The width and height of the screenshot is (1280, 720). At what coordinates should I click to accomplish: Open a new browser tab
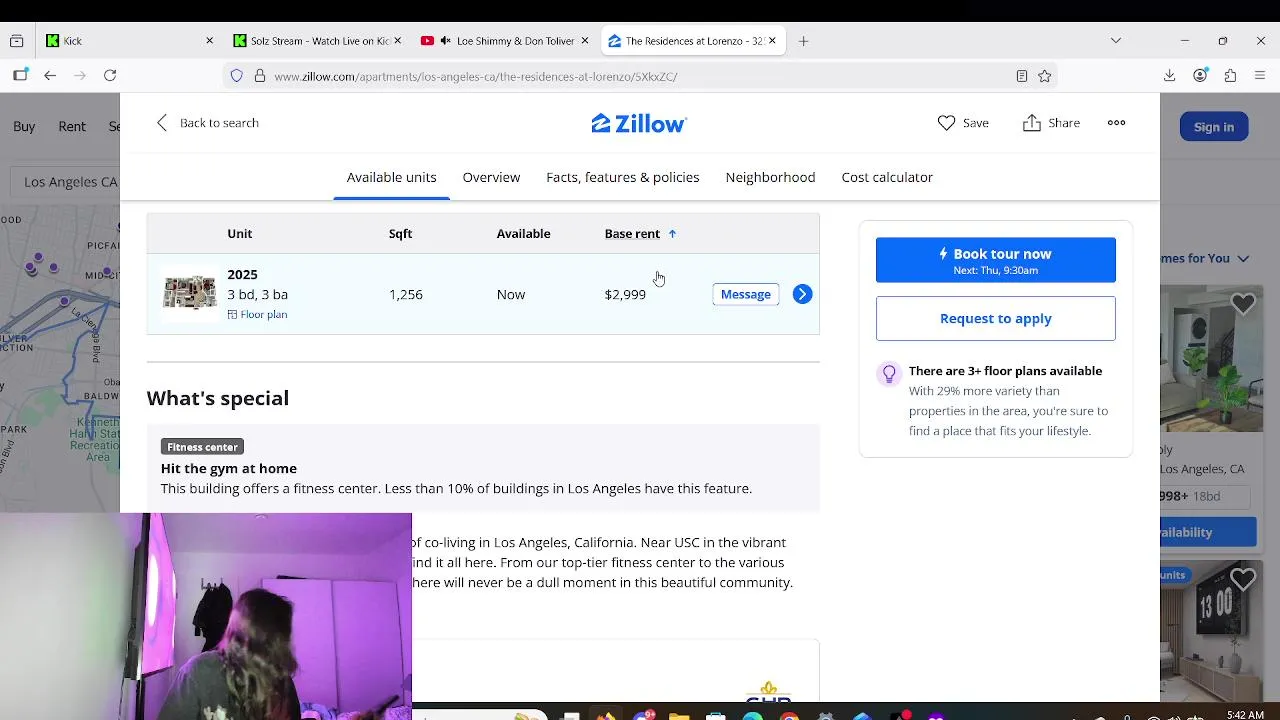[803, 41]
